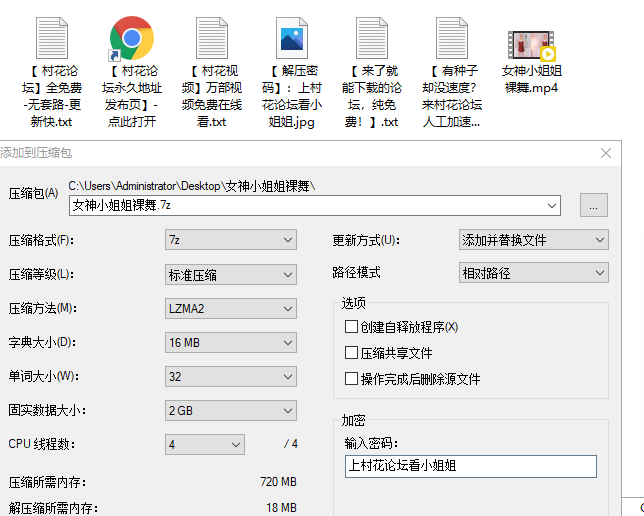This screenshot has width=644, height=516.
Task: Open the 压缩格式 dropdown showing 7z
Action: (231, 240)
